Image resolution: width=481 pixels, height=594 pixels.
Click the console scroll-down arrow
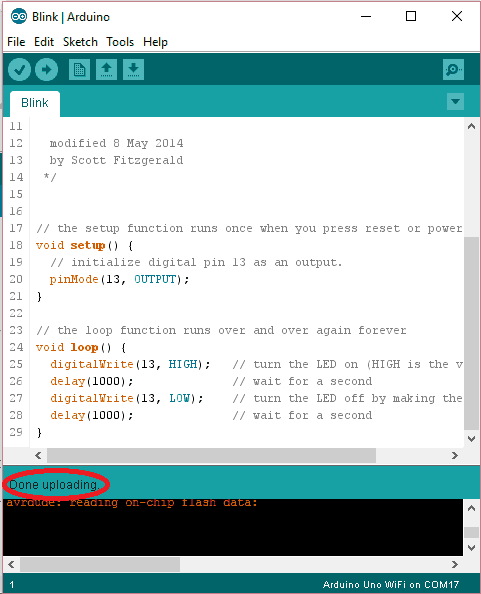coord(472,548)
